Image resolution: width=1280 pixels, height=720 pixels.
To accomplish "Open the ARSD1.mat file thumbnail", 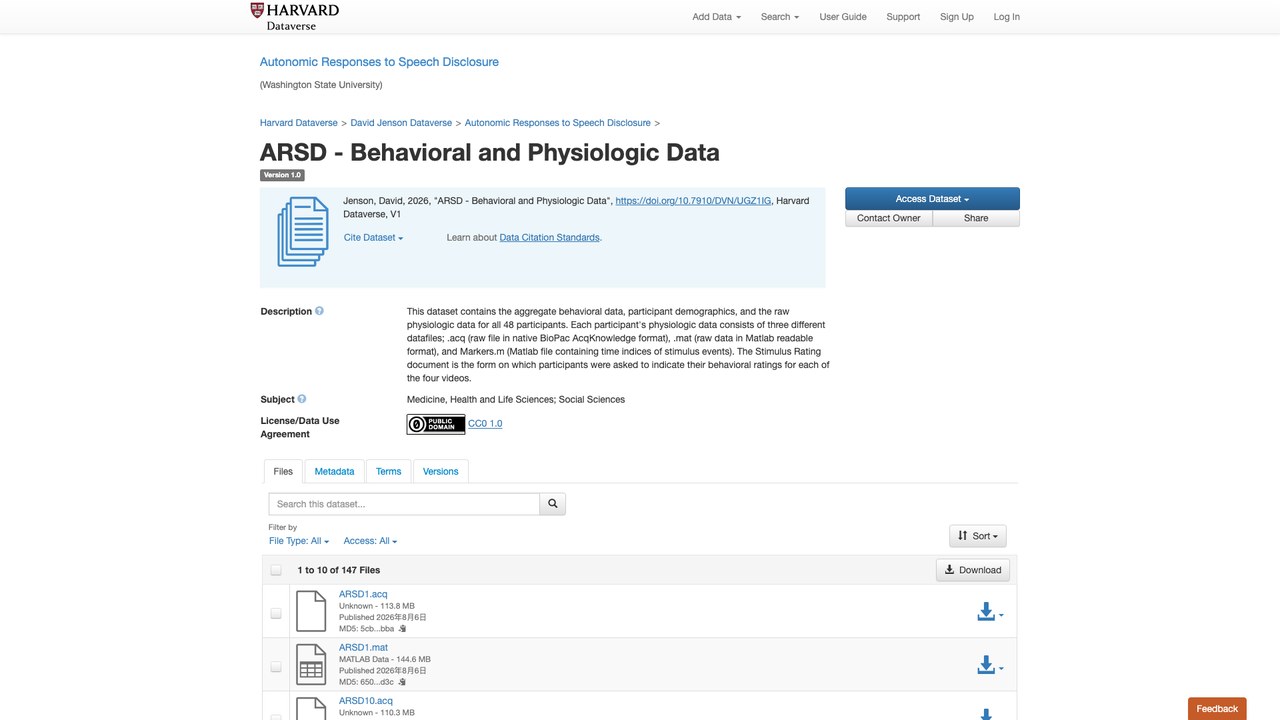I will coord(311,665).
